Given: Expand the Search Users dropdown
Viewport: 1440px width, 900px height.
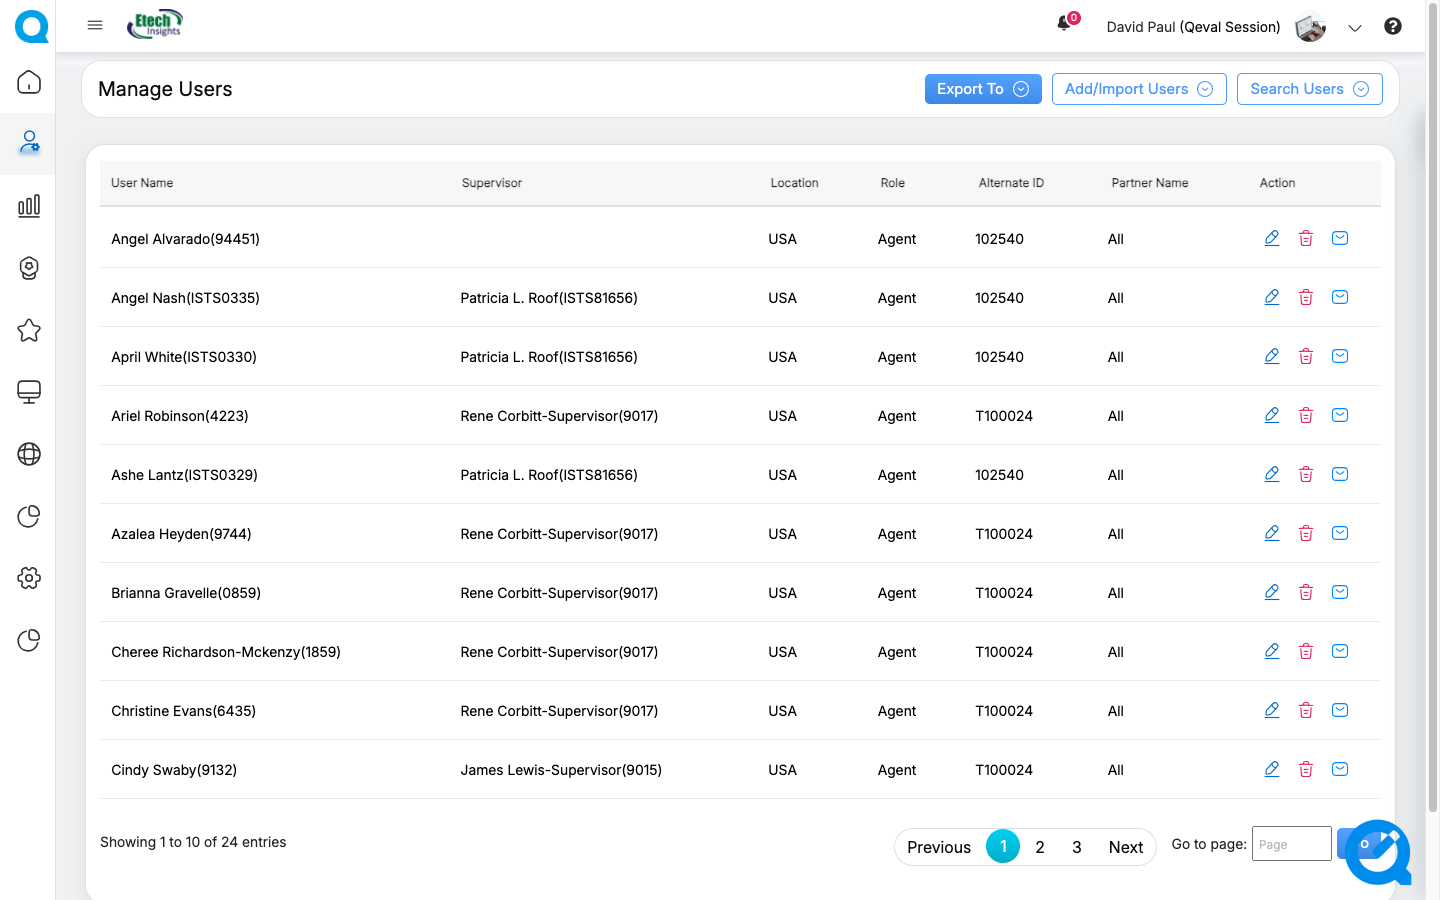Looking at the screenshot, I should coord(1310,89).
